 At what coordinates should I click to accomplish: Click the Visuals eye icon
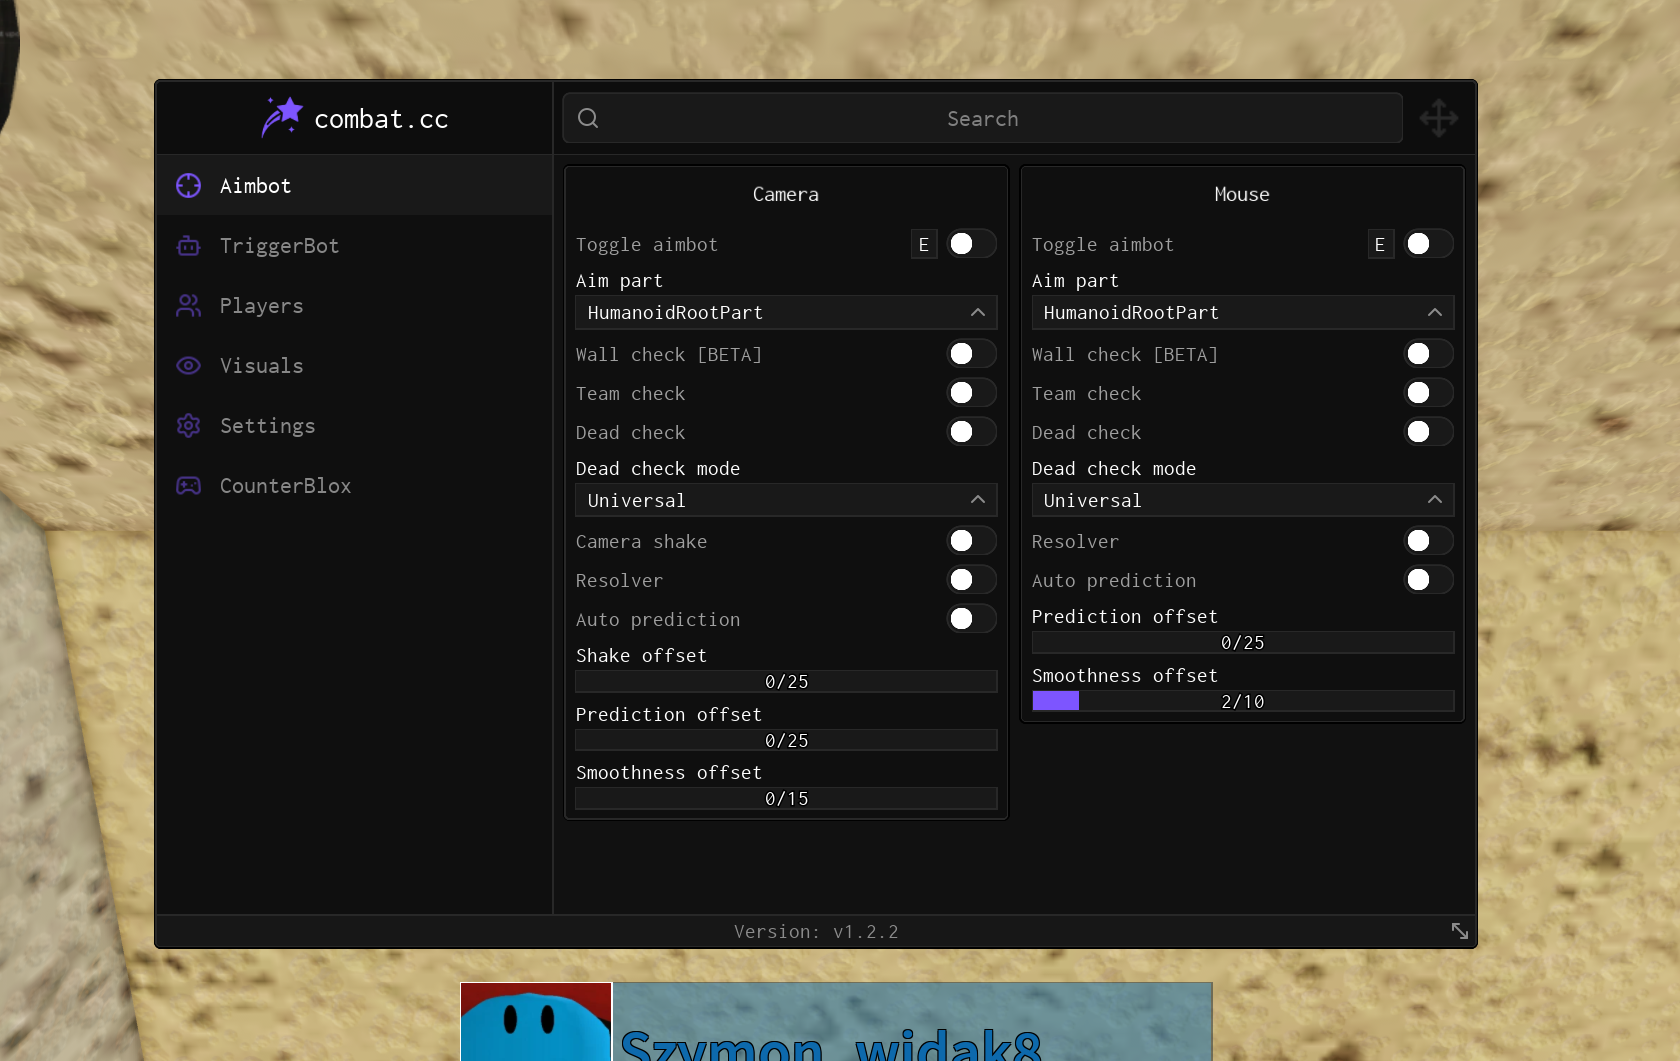(x=188, y=366)
